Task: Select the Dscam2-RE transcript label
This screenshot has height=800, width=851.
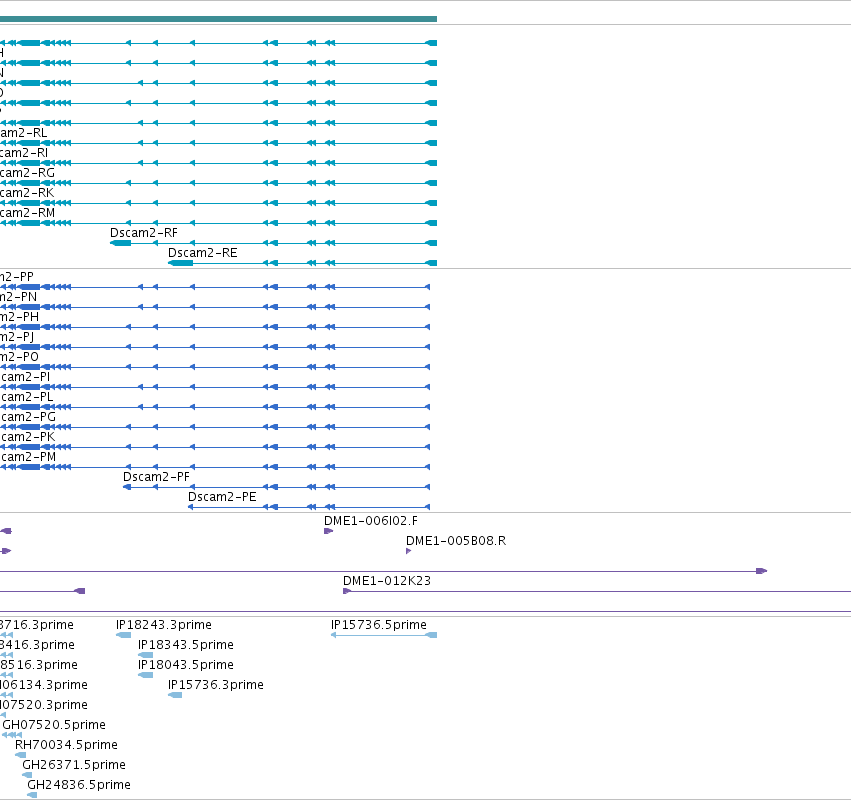Action: click(x=202, y=253)
